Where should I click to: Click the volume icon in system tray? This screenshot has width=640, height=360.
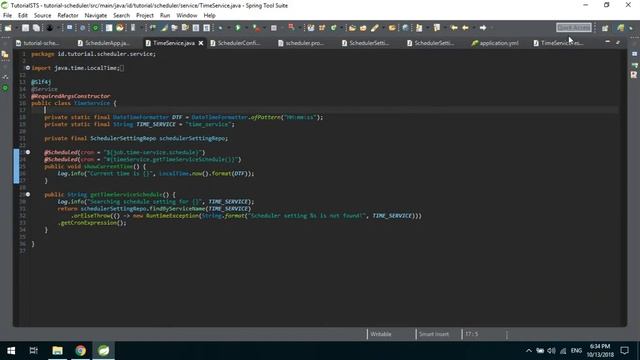coord(551,351)
